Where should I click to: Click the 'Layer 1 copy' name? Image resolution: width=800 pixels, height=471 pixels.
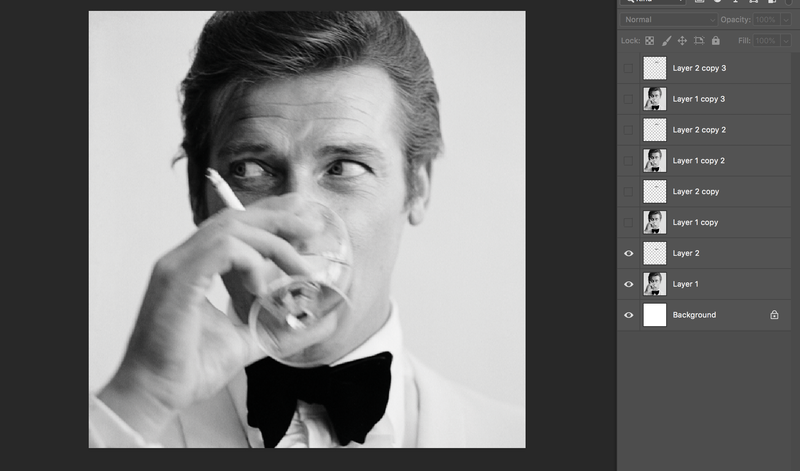tap(695, 222)
